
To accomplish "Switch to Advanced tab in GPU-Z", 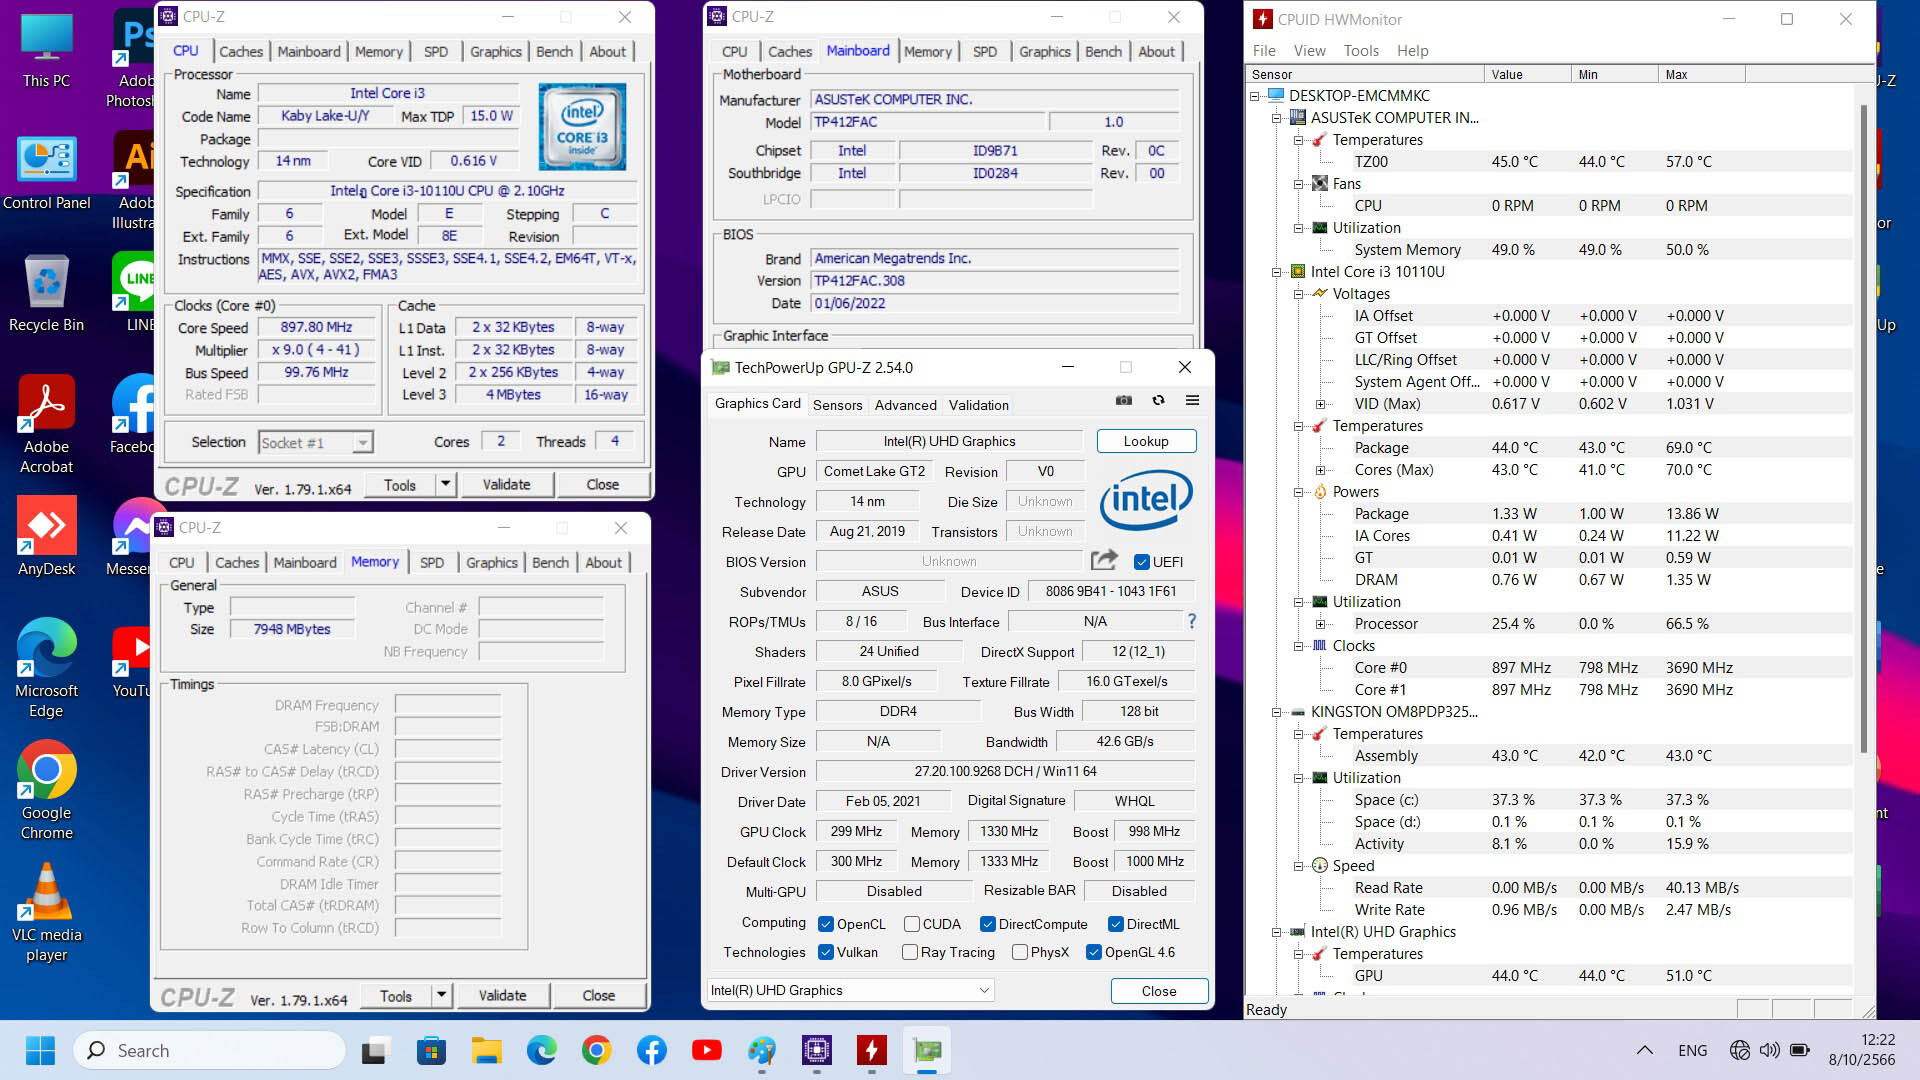I will pyautogui.click(x=905, y=405).
